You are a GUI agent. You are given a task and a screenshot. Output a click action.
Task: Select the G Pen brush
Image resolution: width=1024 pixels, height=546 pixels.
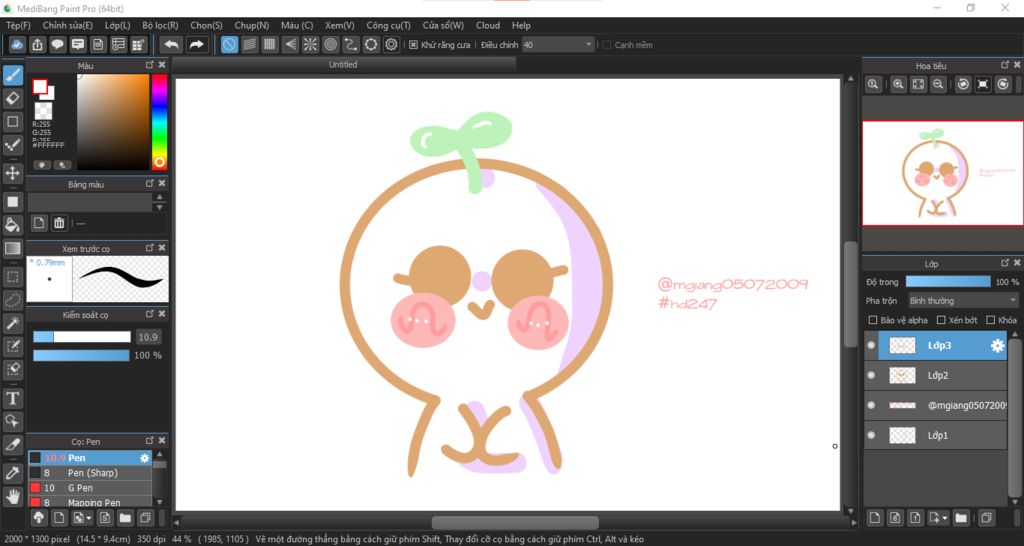pyautogui.click(x=90, y=488)
